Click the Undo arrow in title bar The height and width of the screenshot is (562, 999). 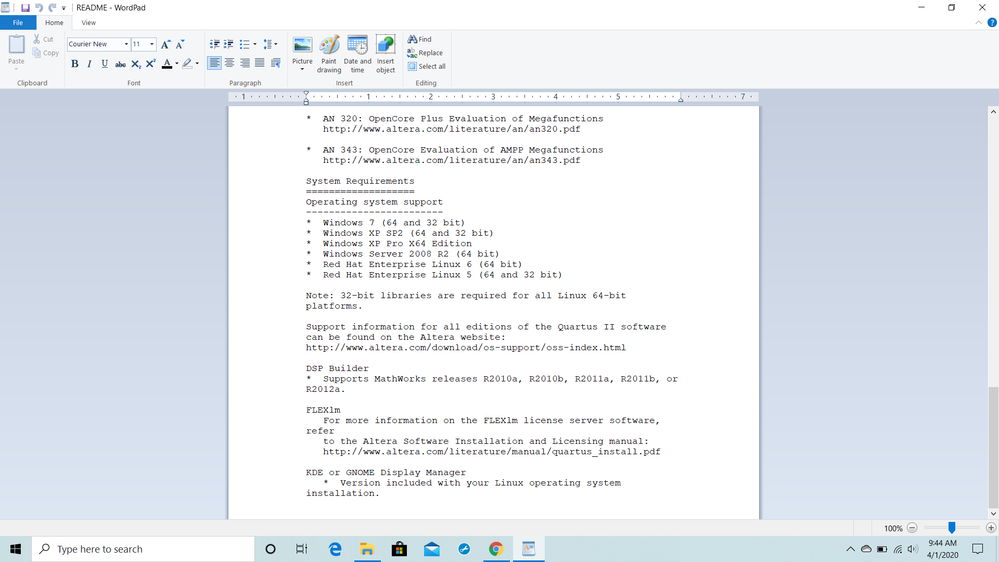pos(39,8)
